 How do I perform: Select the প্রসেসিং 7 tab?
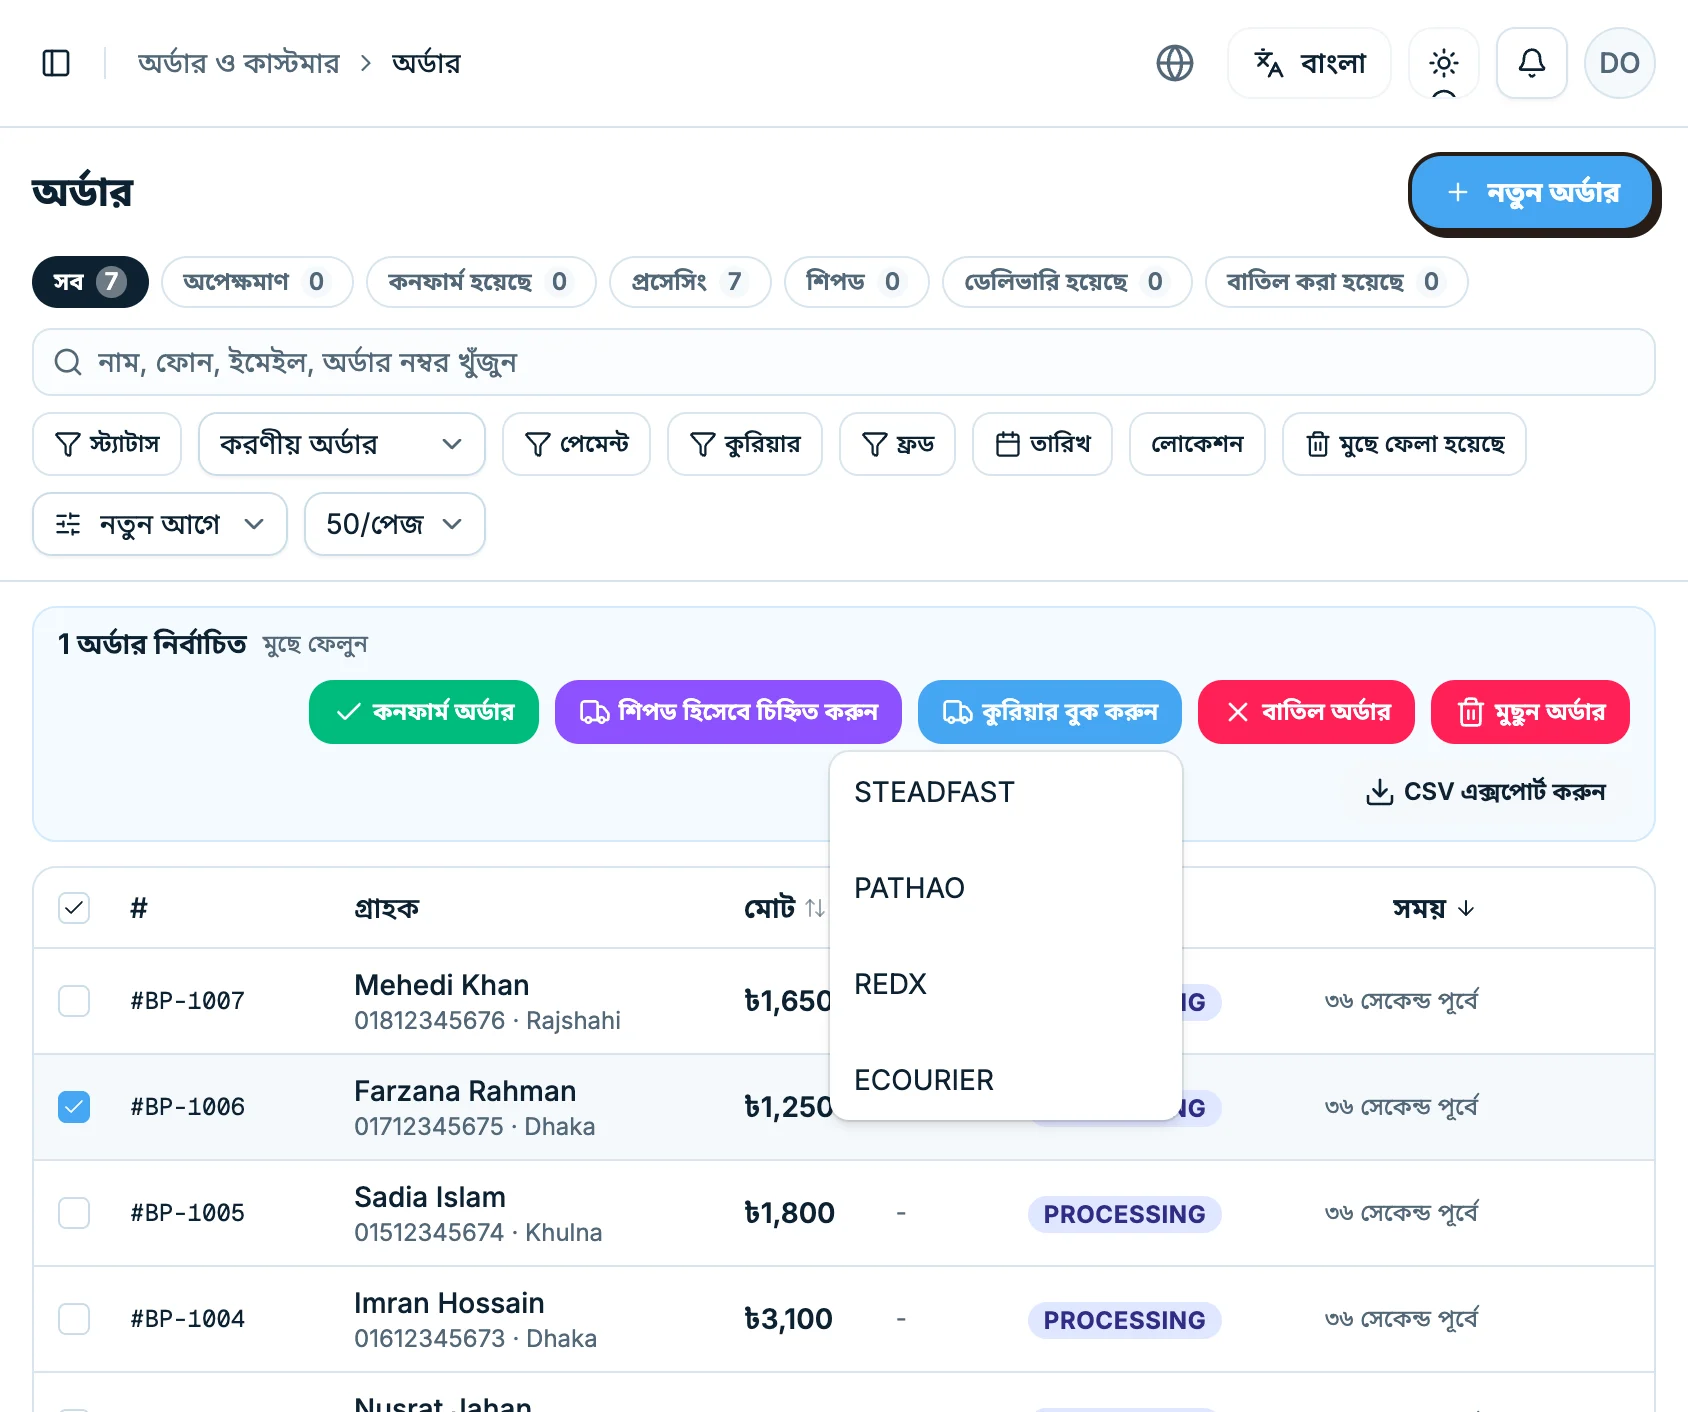click(690, 282)
